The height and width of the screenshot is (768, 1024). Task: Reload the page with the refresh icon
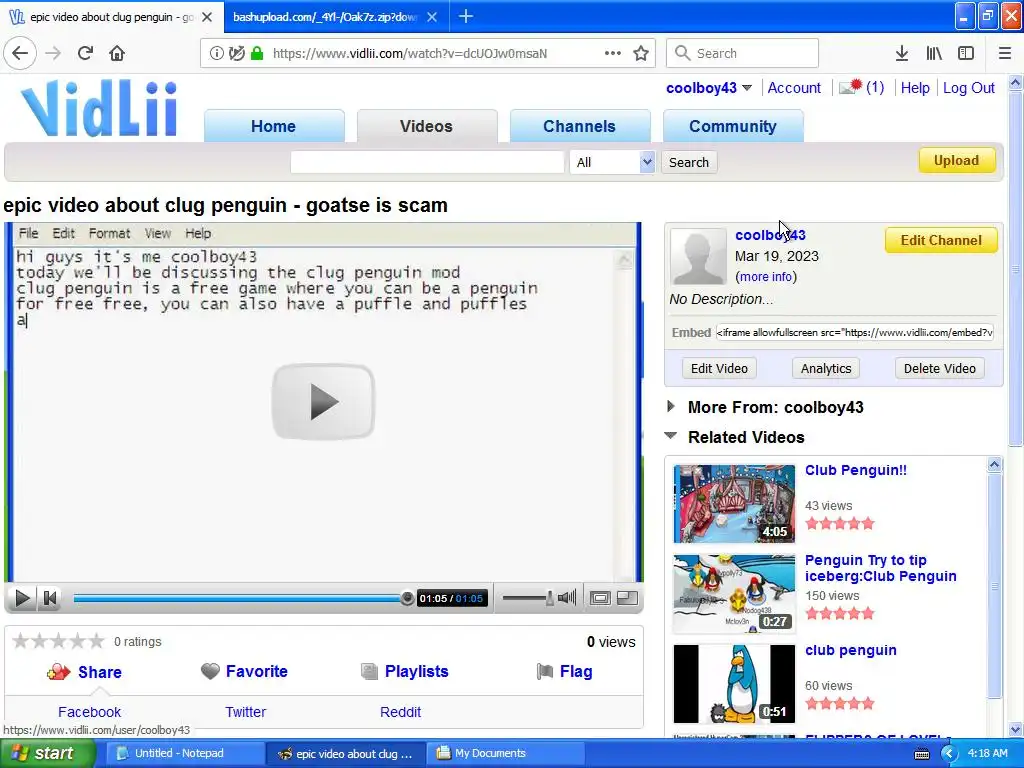pyautogui.click(x=85, y=54)
